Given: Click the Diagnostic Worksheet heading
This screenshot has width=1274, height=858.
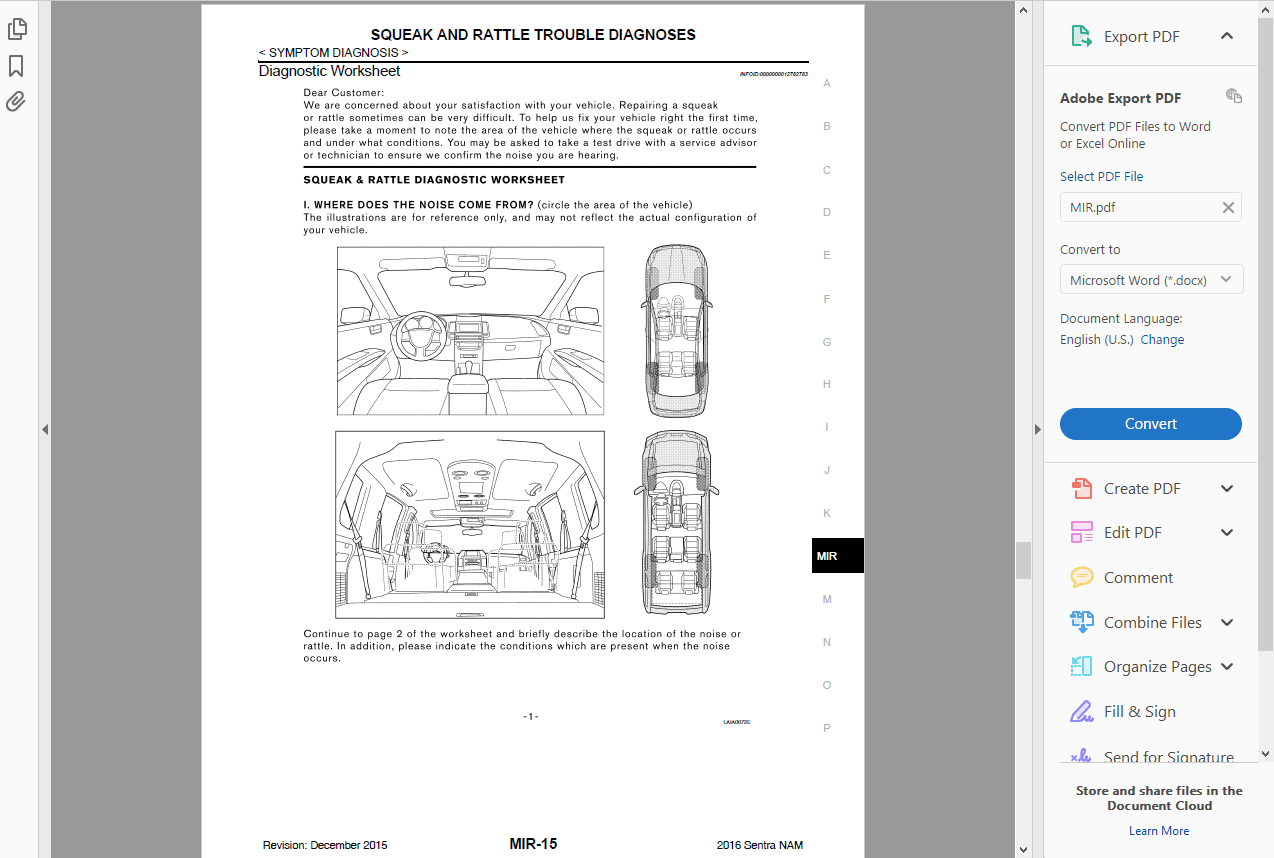Looking at the screenshot, I should (x=329, y=71).
